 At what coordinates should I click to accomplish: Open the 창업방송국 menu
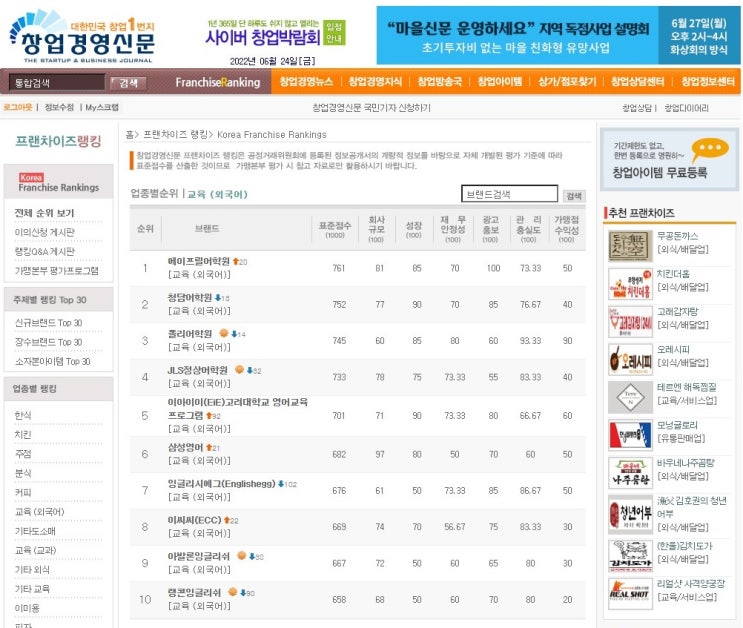[x=439, y=82]
